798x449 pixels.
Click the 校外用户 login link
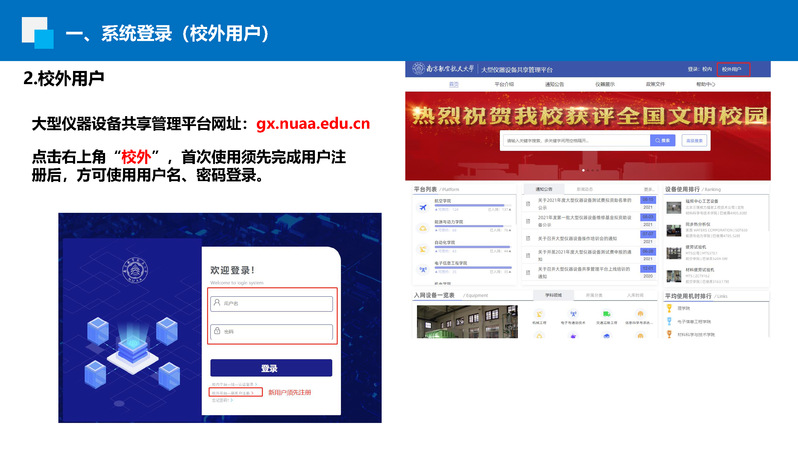coord(735,69)
